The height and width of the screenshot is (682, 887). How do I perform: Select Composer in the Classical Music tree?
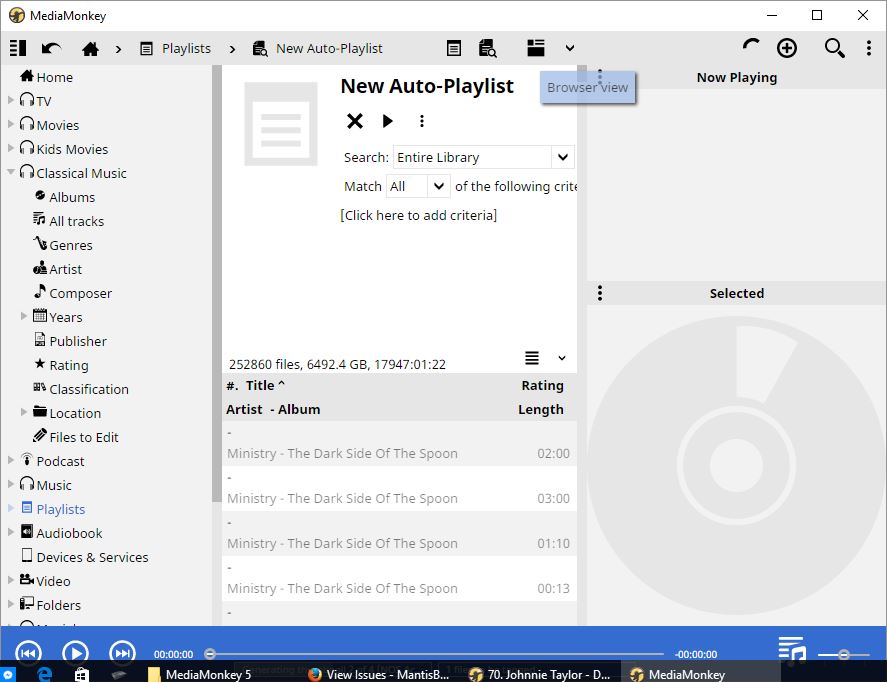80,293
